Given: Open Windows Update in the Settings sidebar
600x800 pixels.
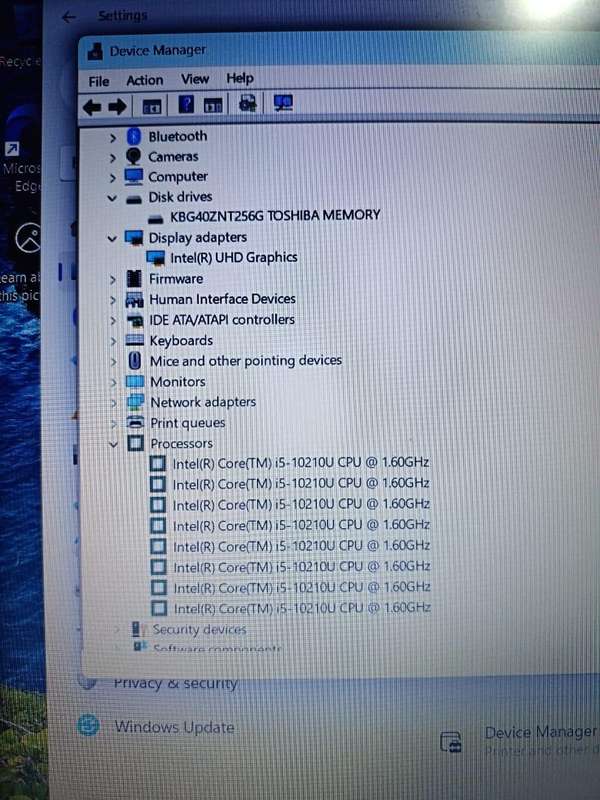Looking at the screenshot, I should click(x=174, y=727).
